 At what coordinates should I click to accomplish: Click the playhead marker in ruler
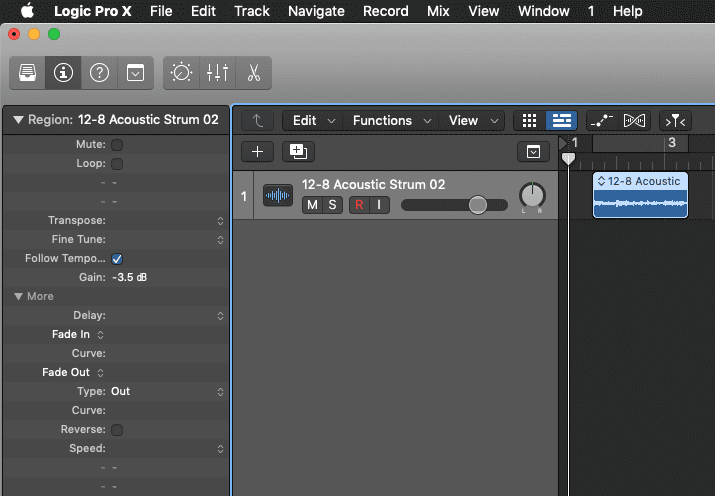click(x=568, y=159)
